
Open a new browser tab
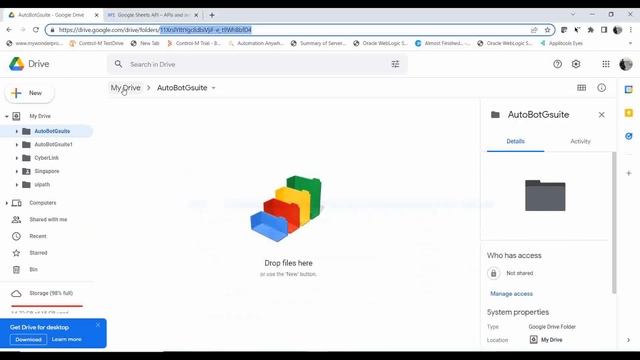click(x=212, y=15)
